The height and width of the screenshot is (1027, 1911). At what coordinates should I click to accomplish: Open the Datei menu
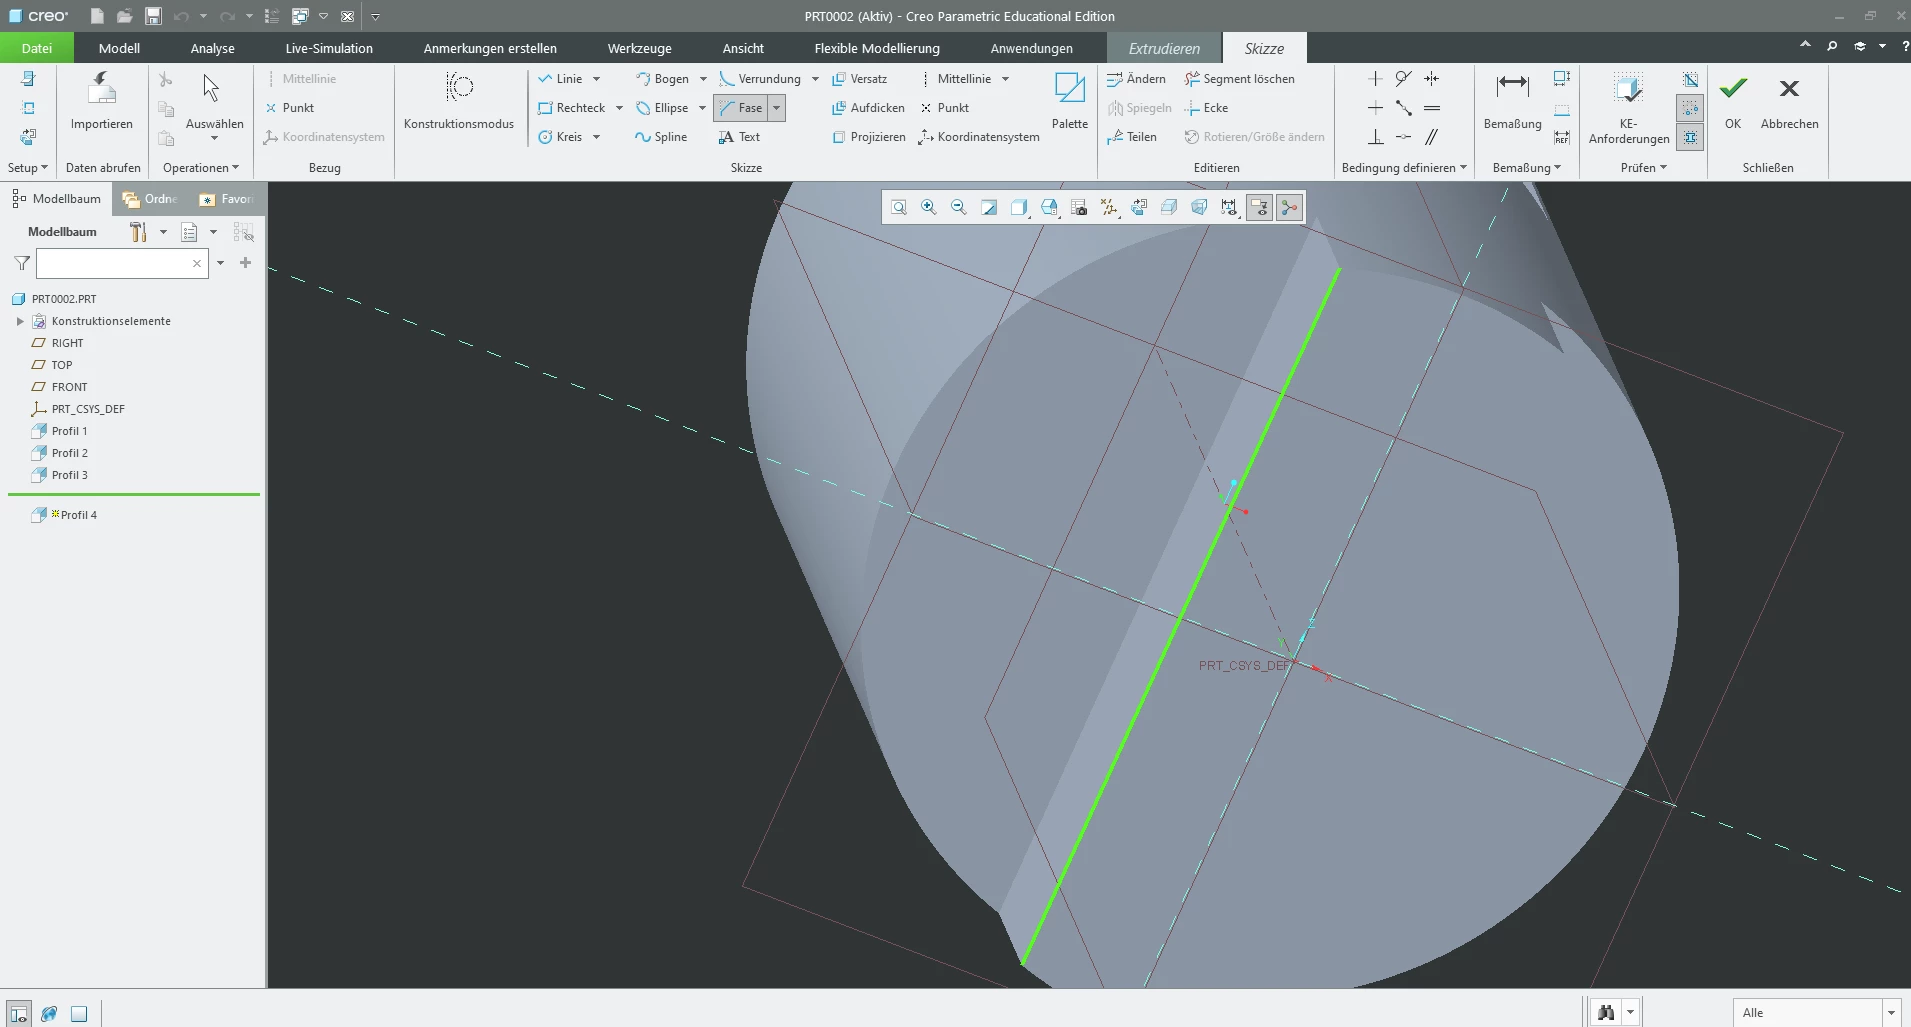pos(37,48)
